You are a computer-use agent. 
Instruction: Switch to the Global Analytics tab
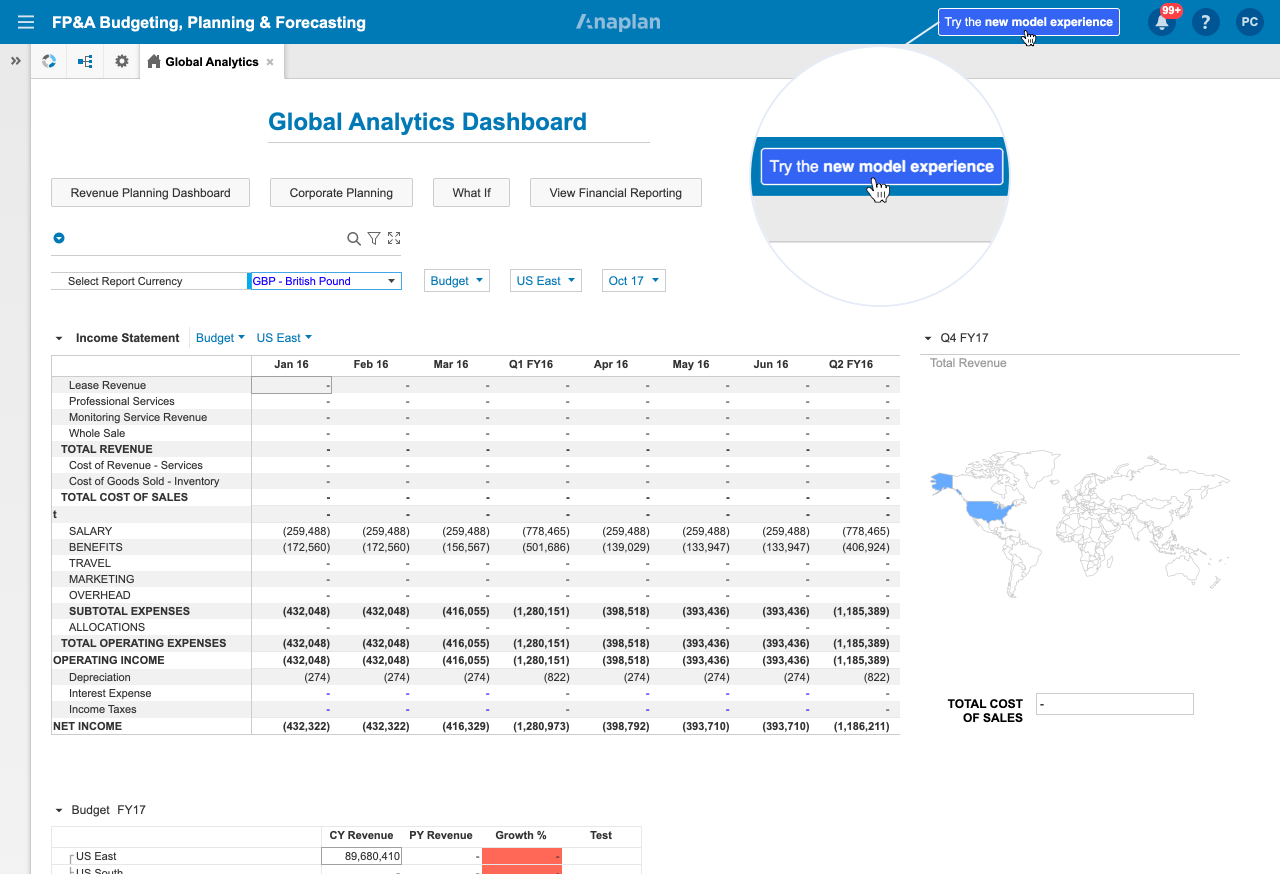(x=212, y=62)
